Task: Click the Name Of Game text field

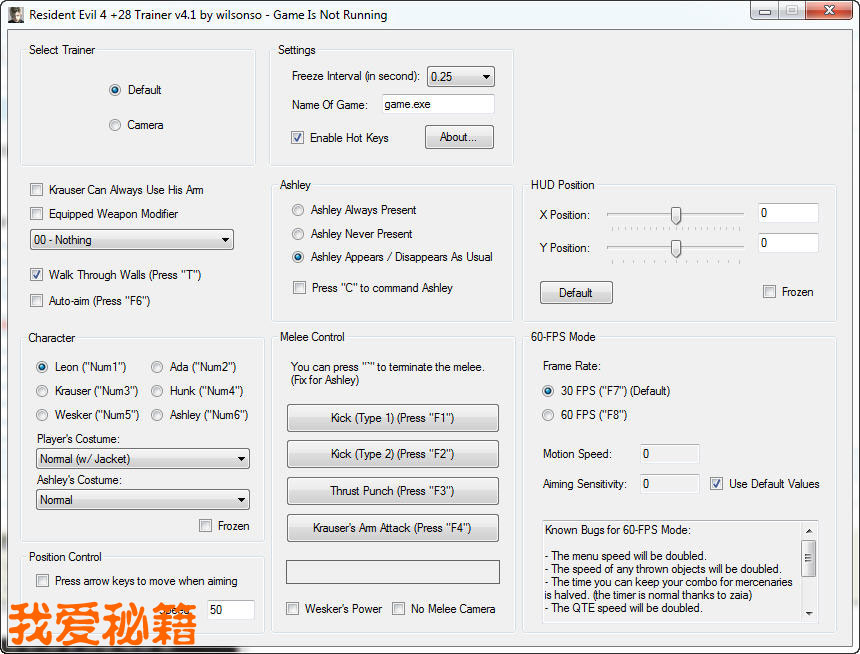Action: 436,104
